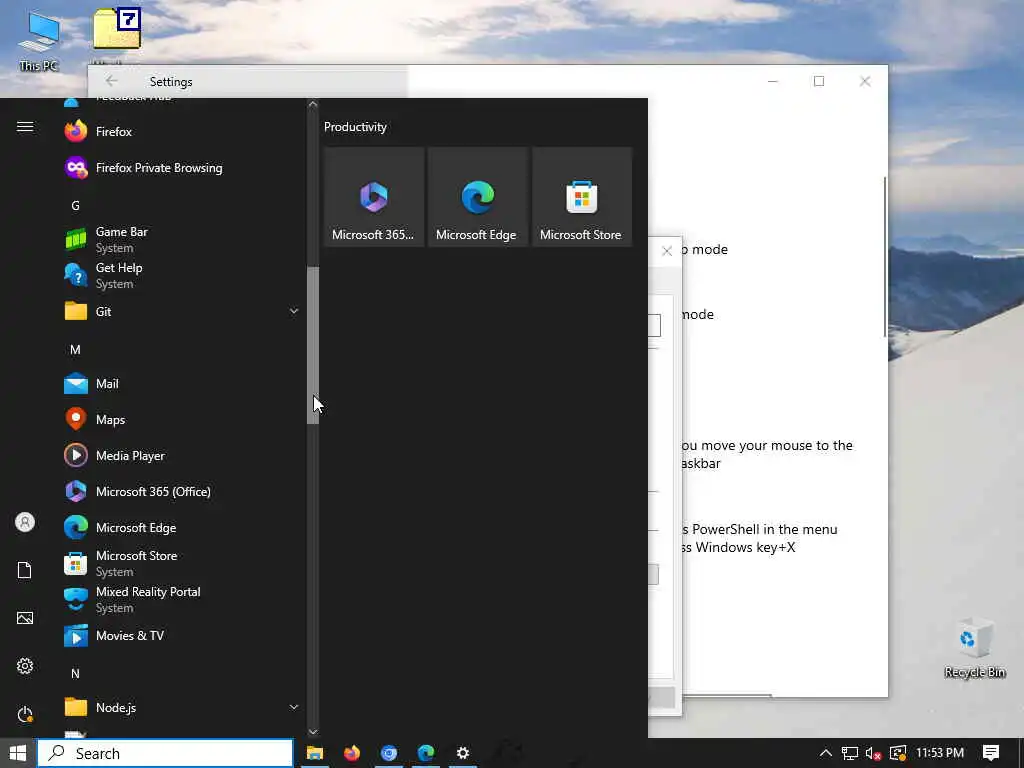Open Game Bar app entry

click(183, 240)
